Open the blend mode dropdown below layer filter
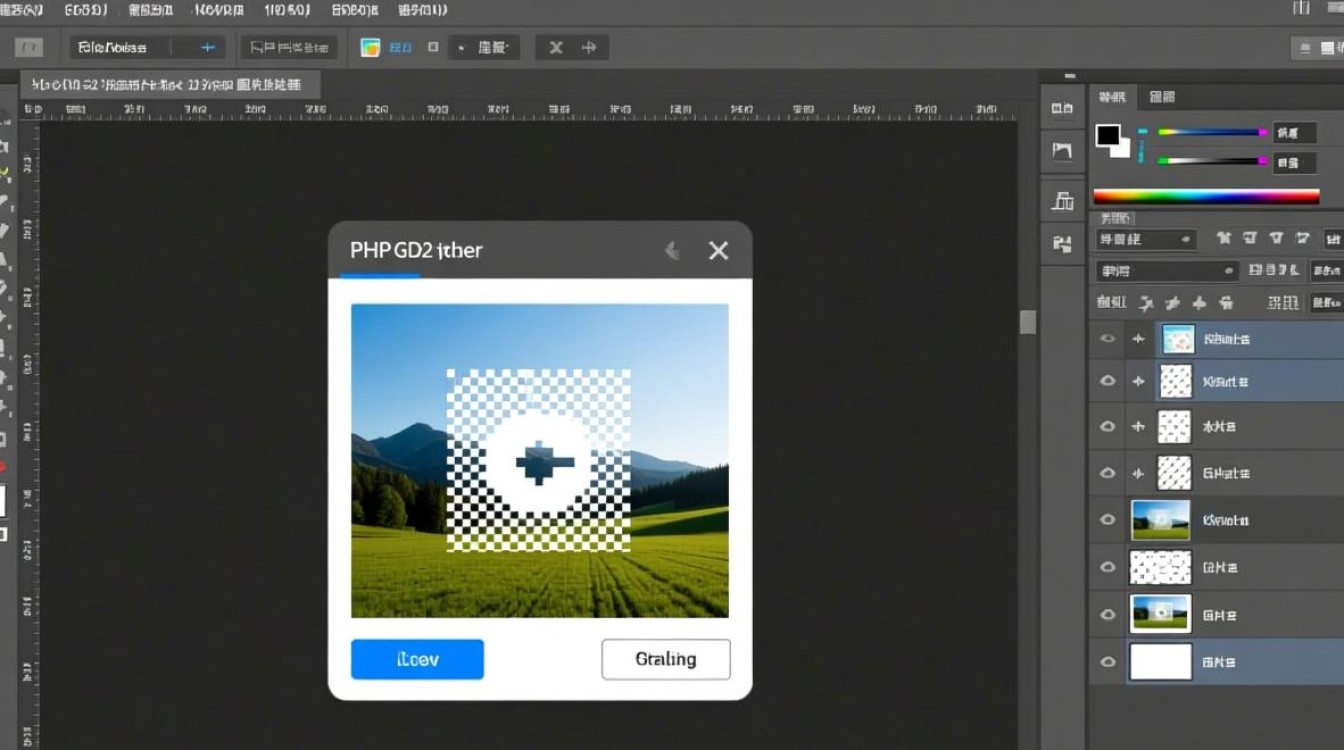The image size is (1344, 750). coord(1167,271)
